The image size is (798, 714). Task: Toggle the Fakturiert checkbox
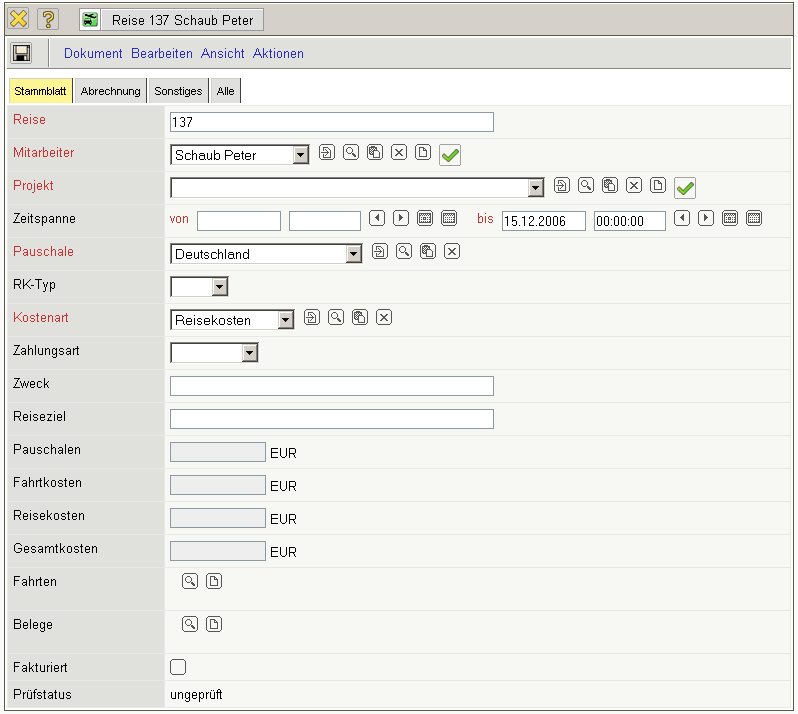(179, 667)
